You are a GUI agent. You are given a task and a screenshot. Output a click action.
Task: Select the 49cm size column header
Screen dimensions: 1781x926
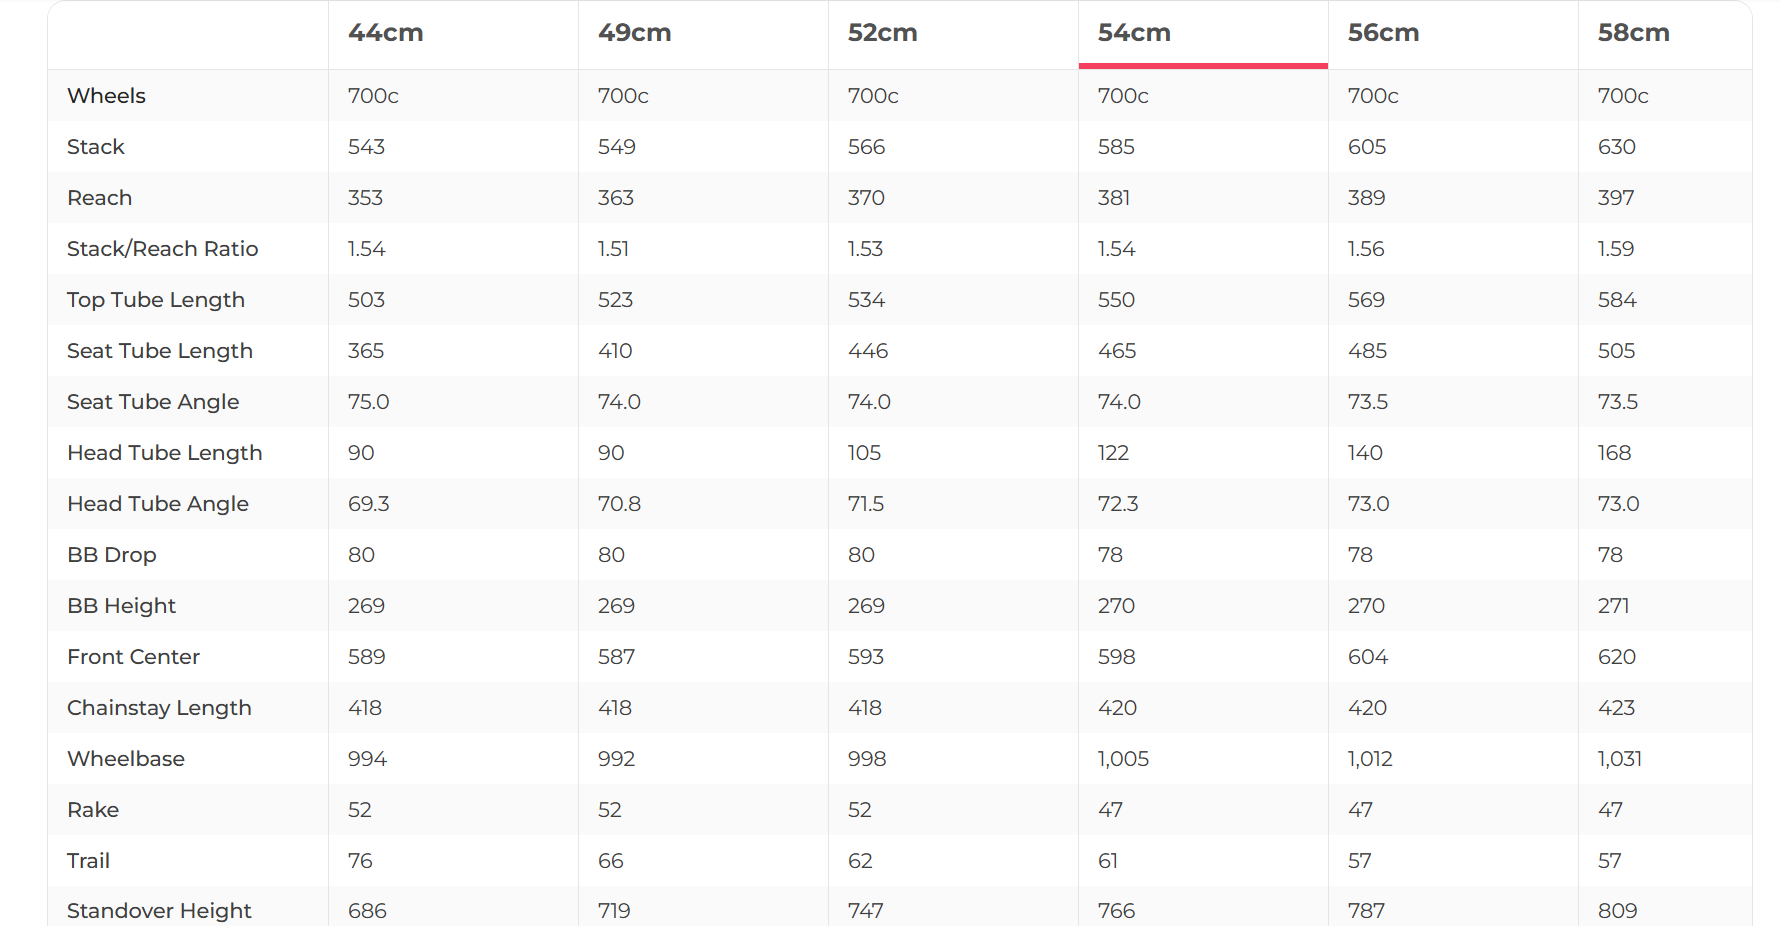click(635, 33)
